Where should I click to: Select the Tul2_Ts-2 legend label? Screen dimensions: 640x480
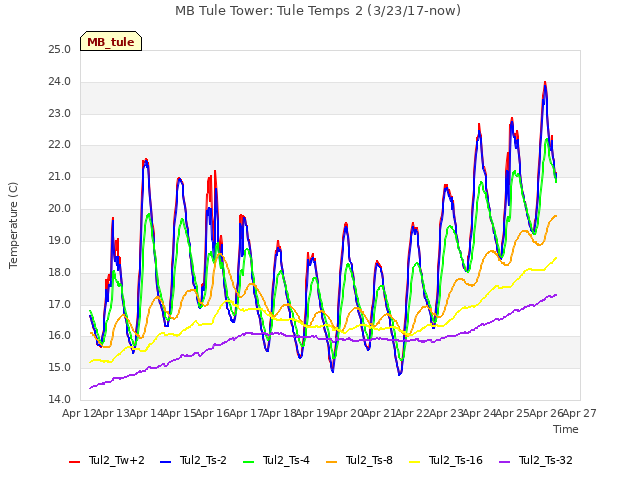(203, 460)
